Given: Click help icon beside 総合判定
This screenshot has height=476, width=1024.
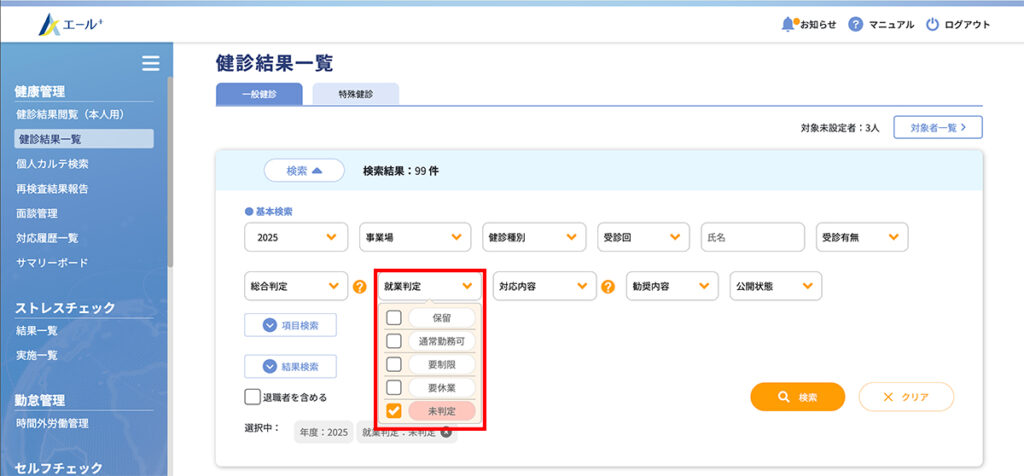Looking at the screenshot, I should [x=360, y=287].
